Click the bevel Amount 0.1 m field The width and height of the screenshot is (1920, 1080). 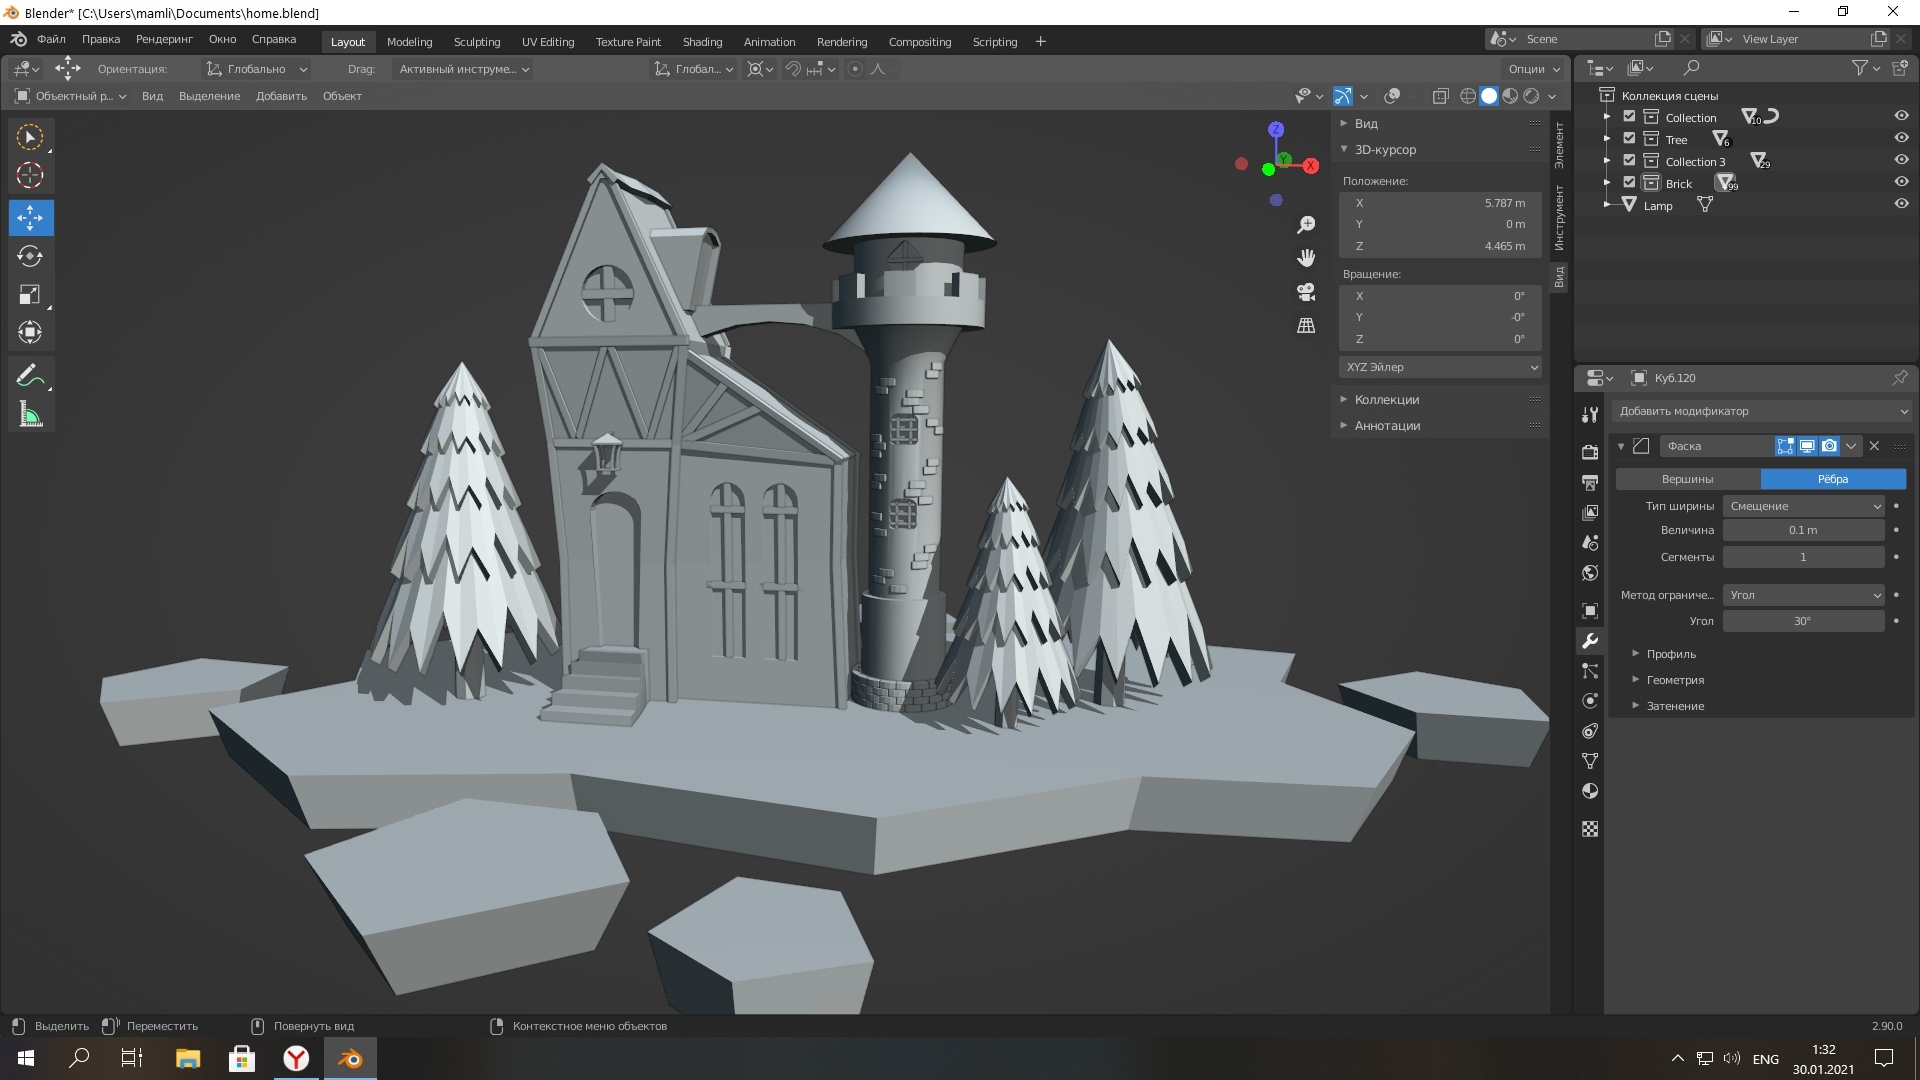(x=1802, y=530)
